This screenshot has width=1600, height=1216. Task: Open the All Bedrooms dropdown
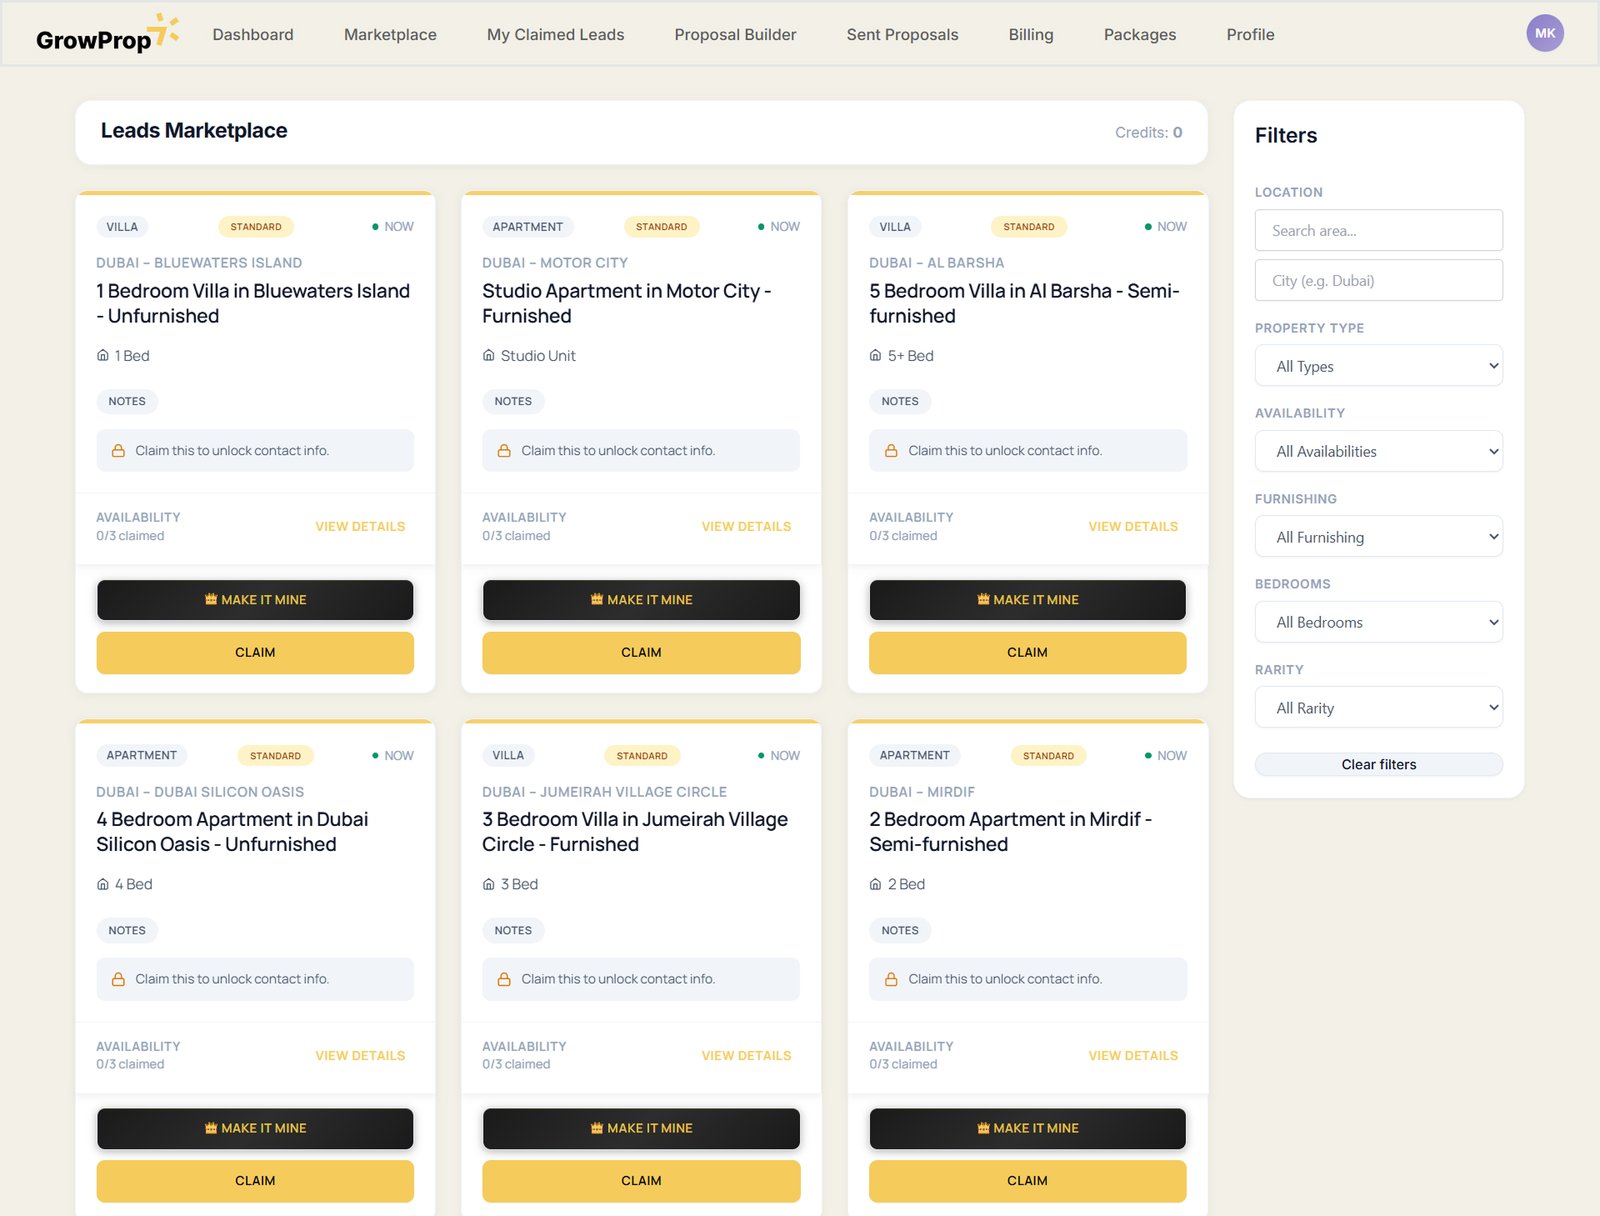pos(1378,622)
